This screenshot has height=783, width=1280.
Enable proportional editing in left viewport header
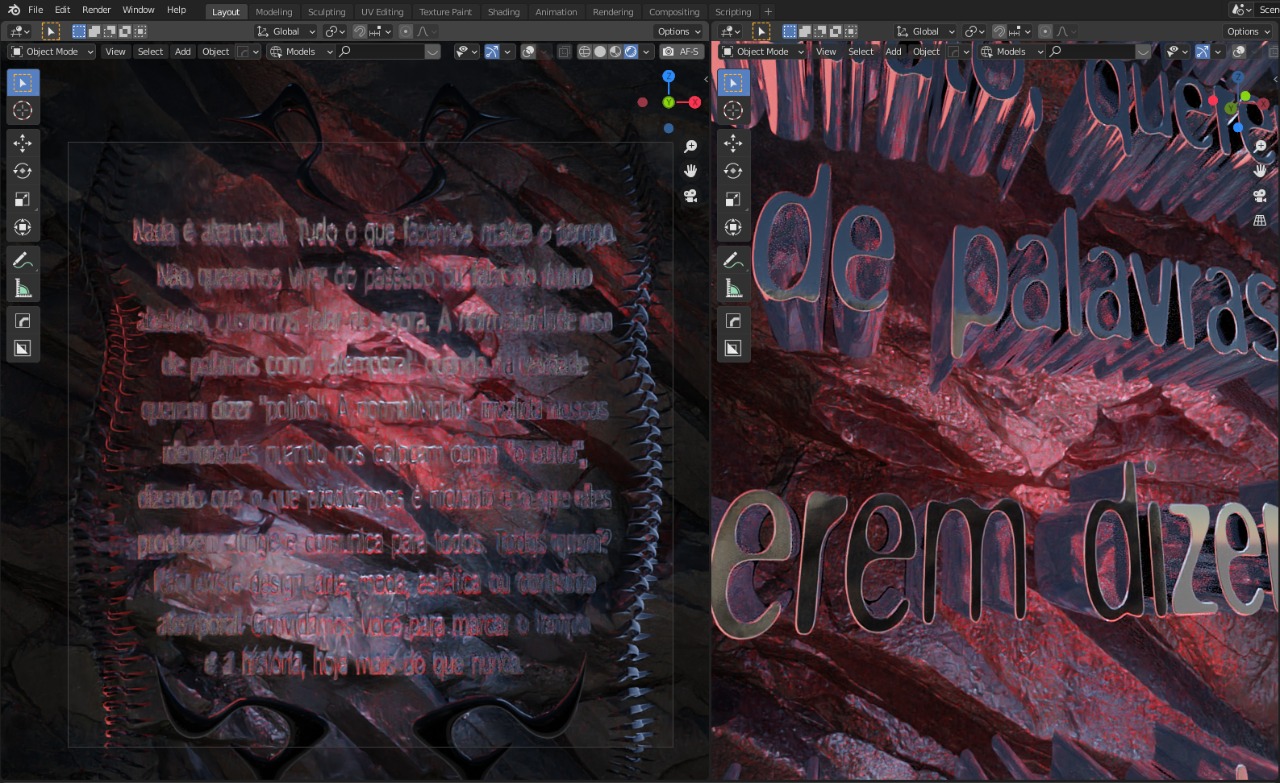pyautogui.click(x=405, y=32)
